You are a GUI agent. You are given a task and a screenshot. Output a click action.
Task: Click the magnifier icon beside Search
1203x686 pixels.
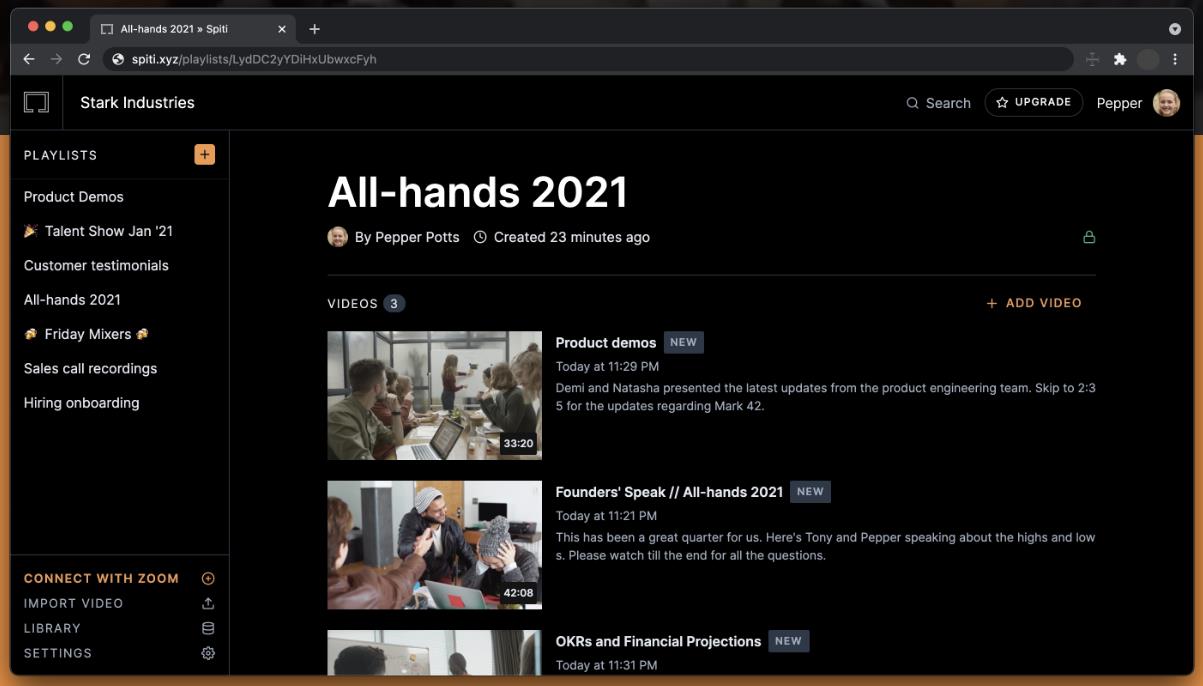pos(912,103)
